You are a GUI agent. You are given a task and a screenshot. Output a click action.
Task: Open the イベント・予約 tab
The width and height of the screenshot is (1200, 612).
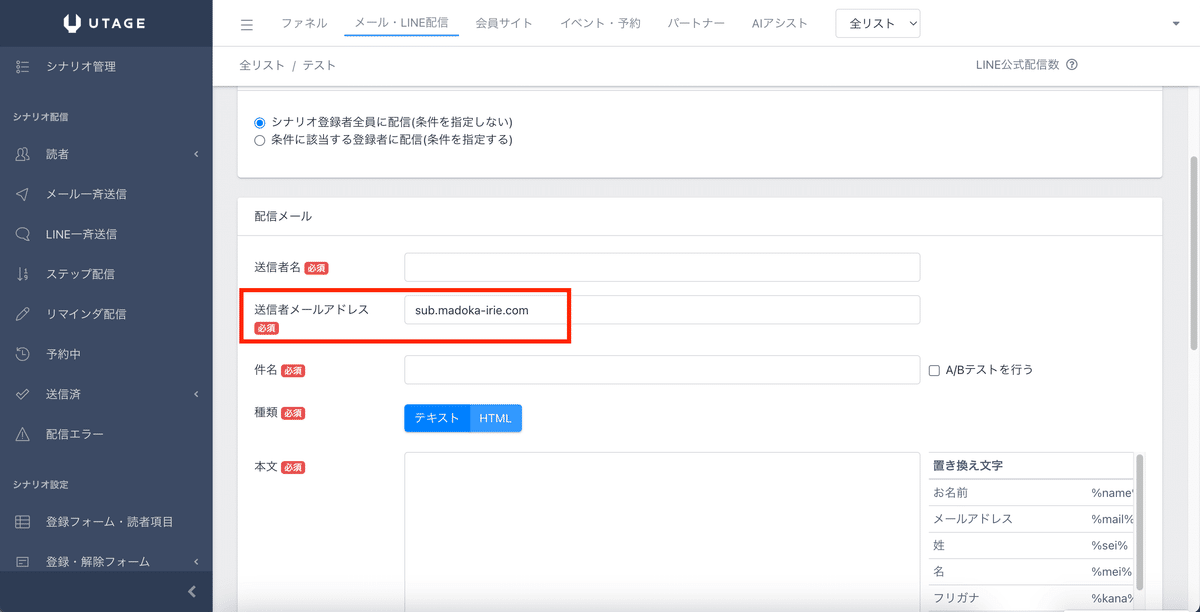coord(600,23)
